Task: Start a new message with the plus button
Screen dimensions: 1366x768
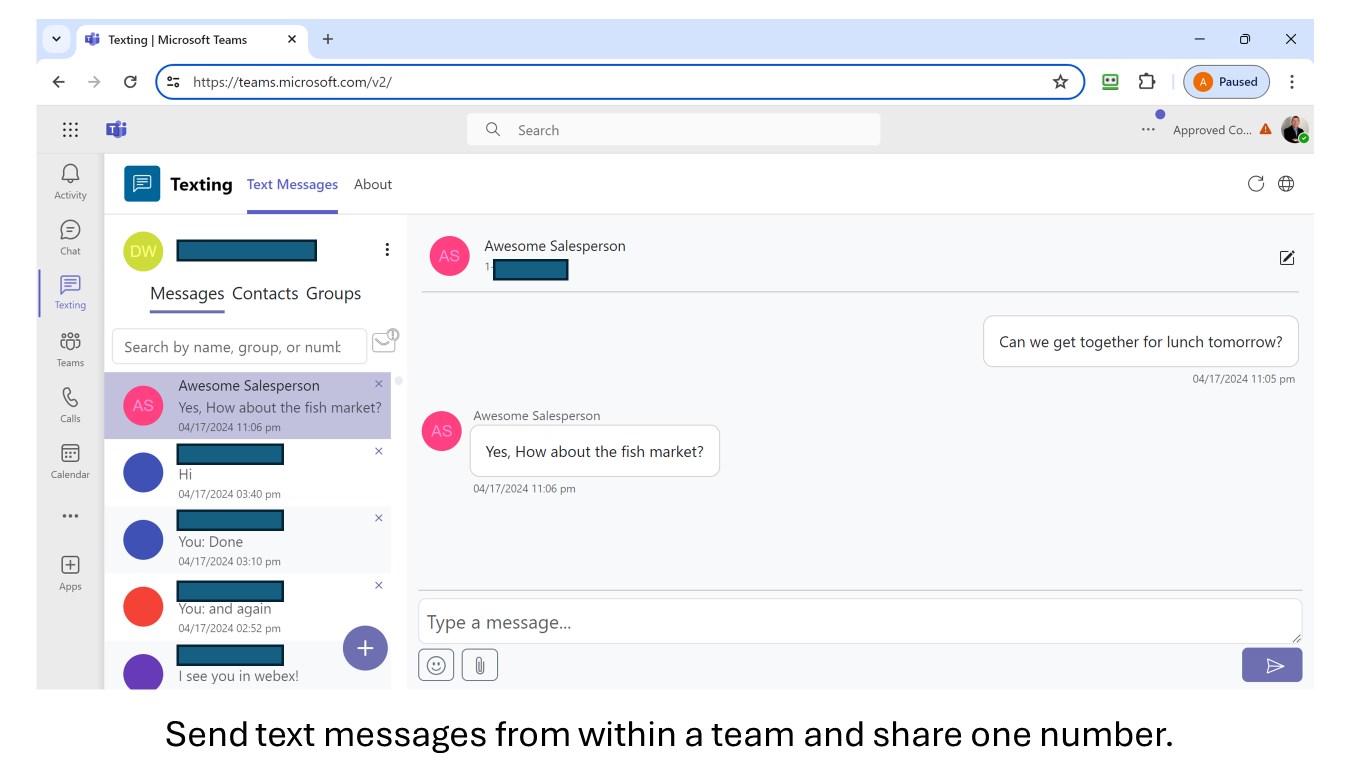Action: [365, 648]
